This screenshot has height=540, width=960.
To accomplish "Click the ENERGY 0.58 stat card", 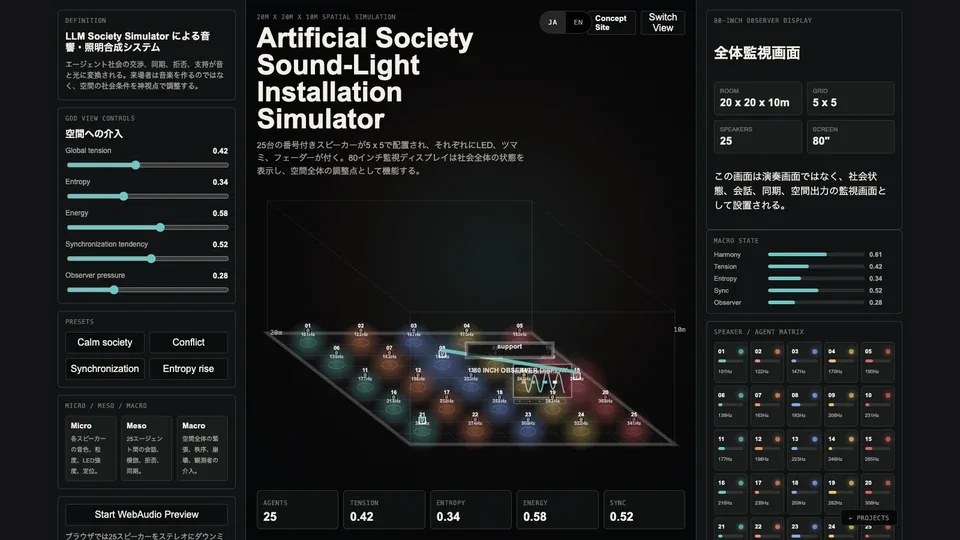I will pos(557,509).
